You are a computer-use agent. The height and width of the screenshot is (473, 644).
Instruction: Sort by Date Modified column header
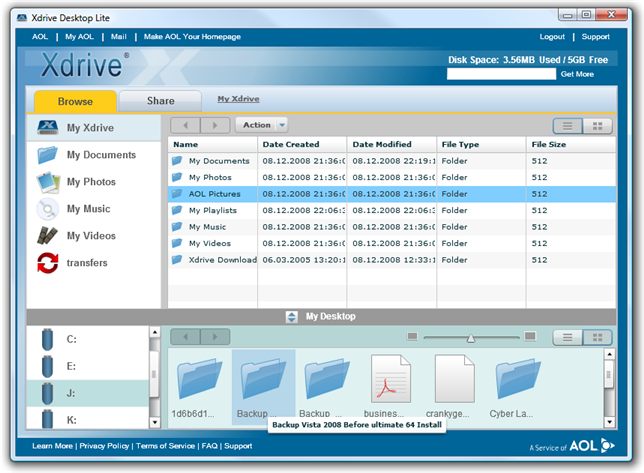click(392, 145)
